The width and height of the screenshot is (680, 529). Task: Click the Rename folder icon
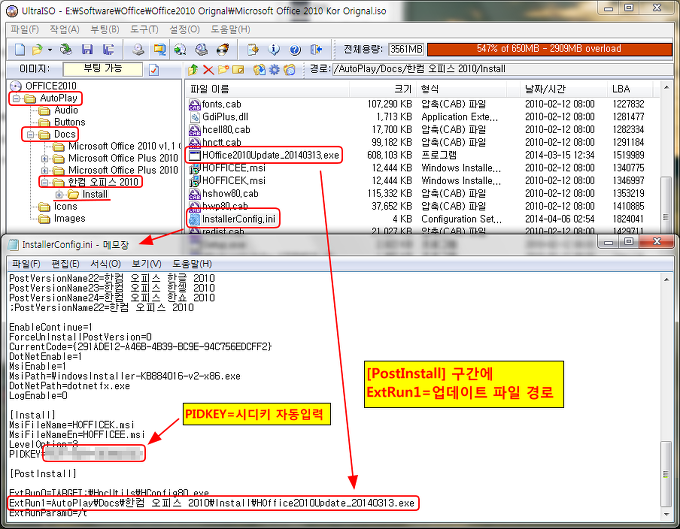[238, 69]
